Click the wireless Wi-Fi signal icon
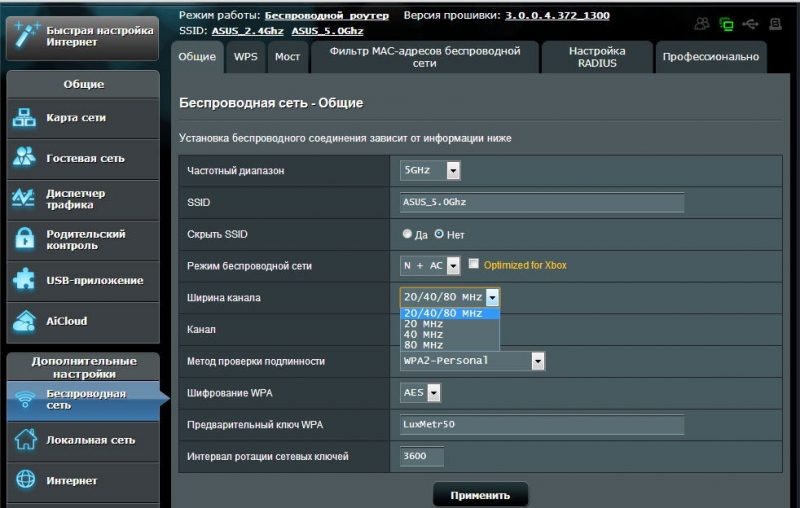The image size is (800, 508). 24,399
